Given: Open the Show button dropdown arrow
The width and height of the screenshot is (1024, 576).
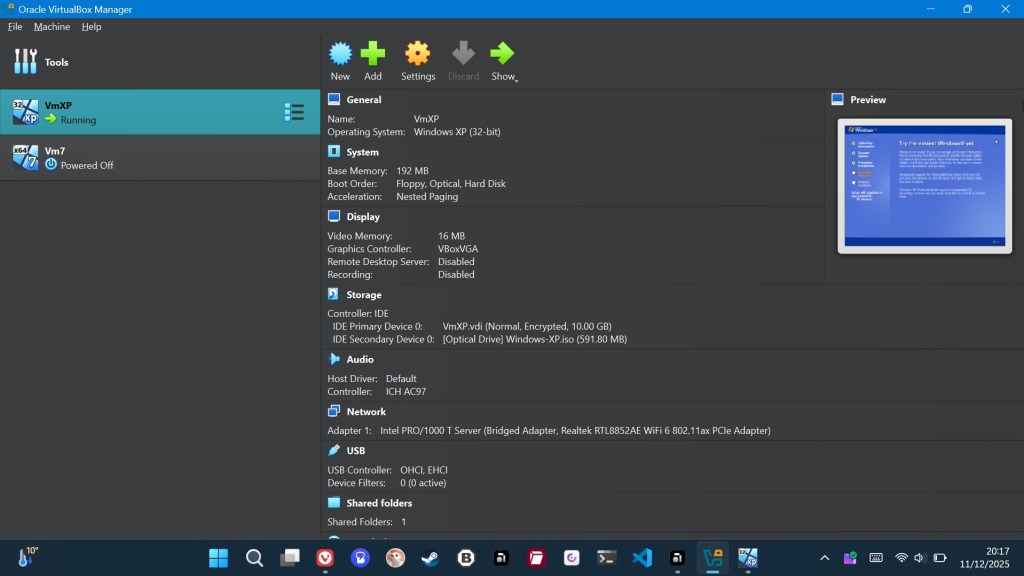Looking at the screenshot, I should click(517, 80).
